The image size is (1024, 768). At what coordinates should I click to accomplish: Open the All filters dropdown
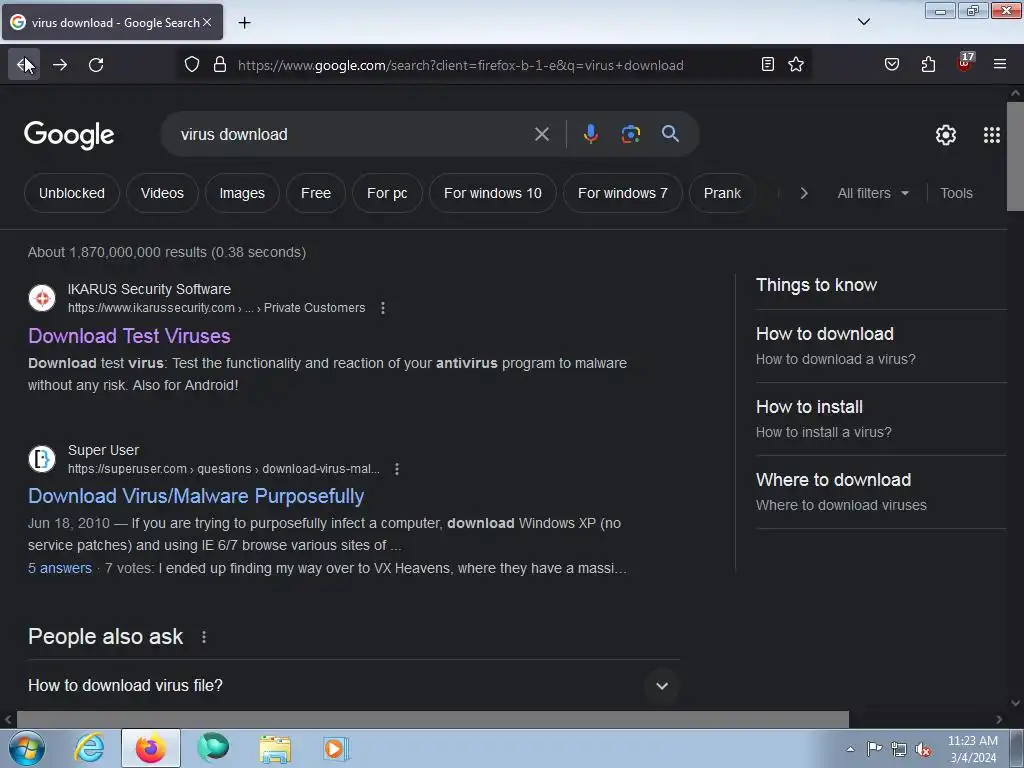(873, 193)
